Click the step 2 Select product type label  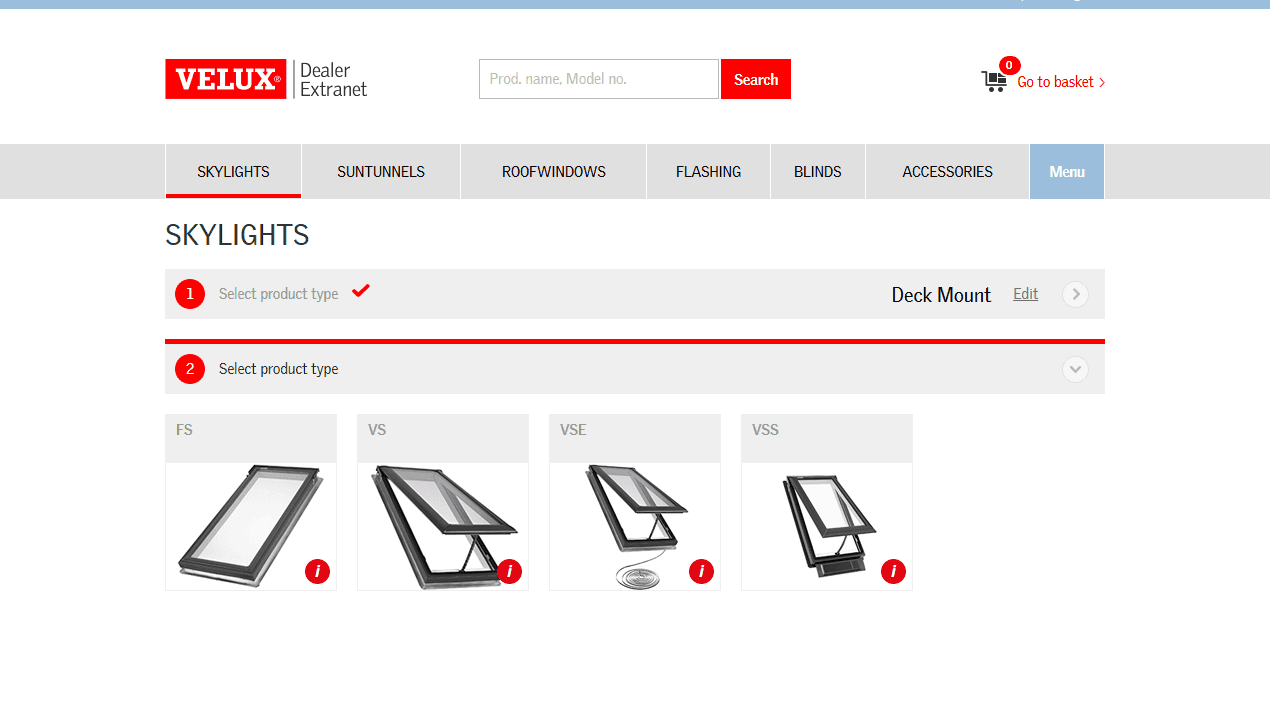pyautogui.click(x=278, y=369)
